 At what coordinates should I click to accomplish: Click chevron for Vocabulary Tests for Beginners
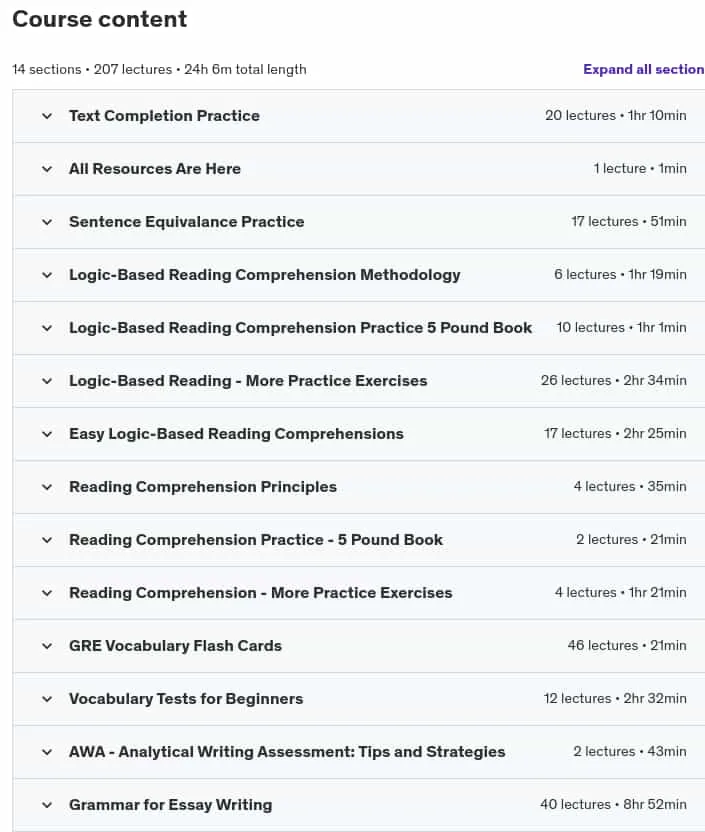tap(47, 699)
